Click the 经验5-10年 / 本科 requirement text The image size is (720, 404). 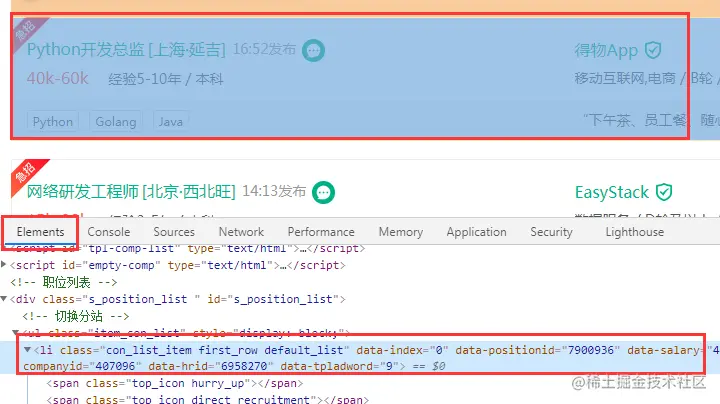click(166, 79)
